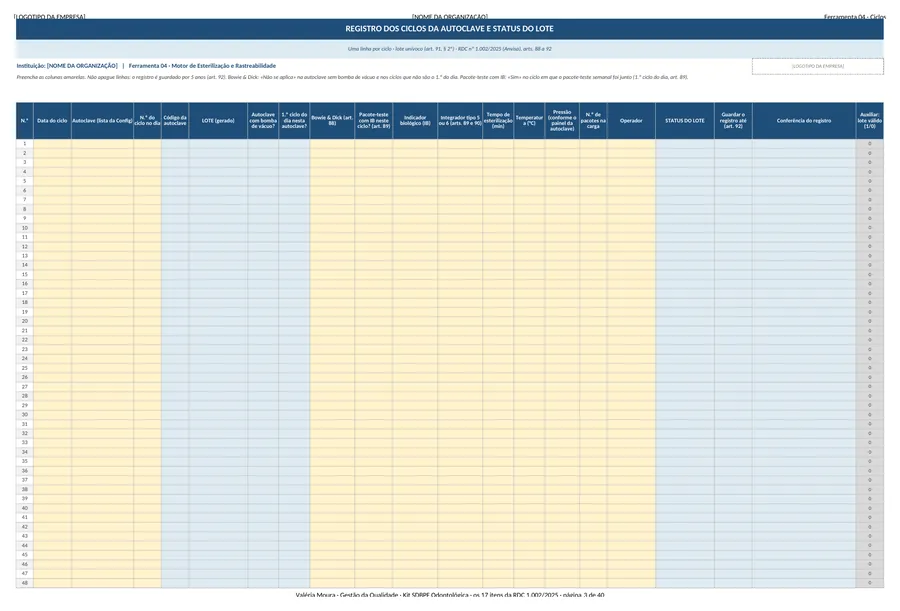The height and width of the screenshot is (611, 900).
Task: Click the "Temperatura (°C)" column header
Action: 529,121
